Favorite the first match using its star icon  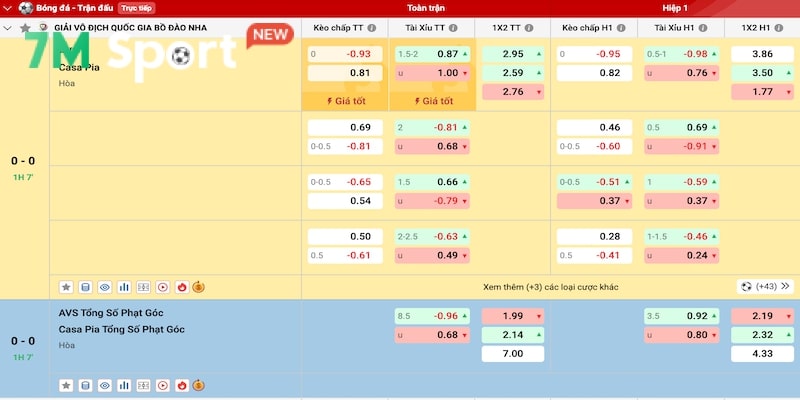coord(66,287)
